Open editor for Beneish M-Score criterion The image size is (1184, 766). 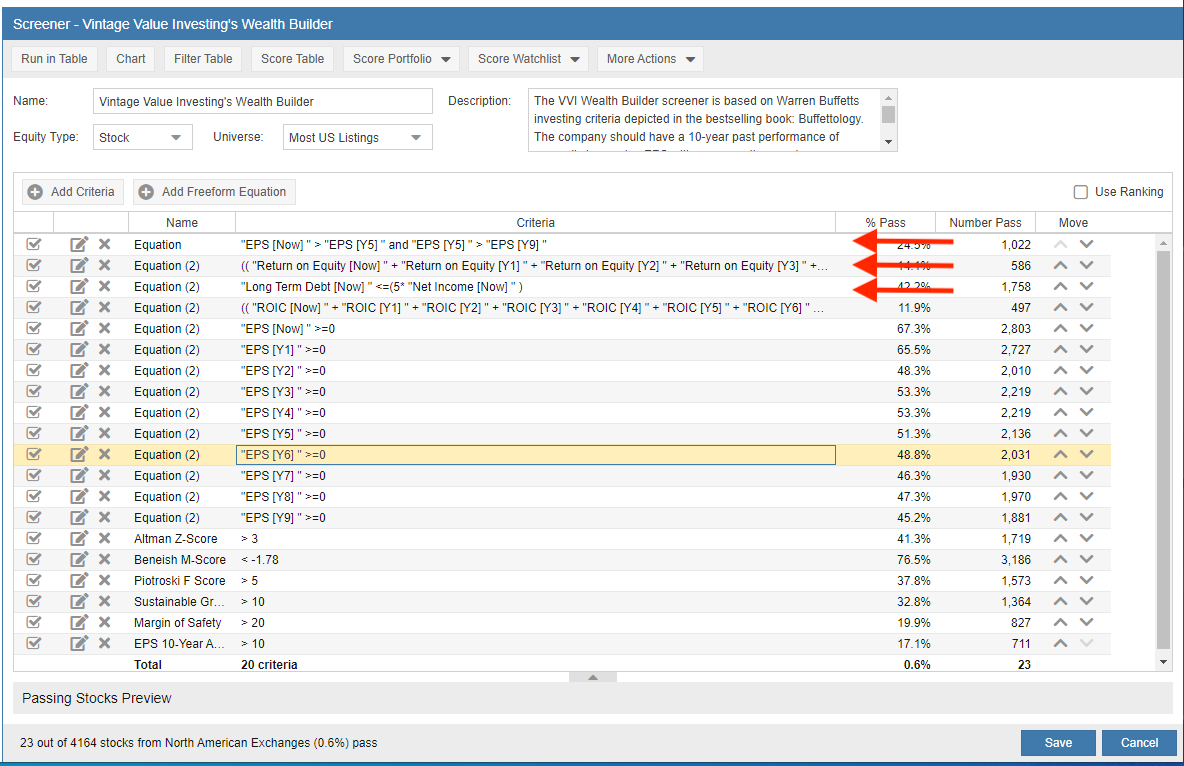click(79, 560)
